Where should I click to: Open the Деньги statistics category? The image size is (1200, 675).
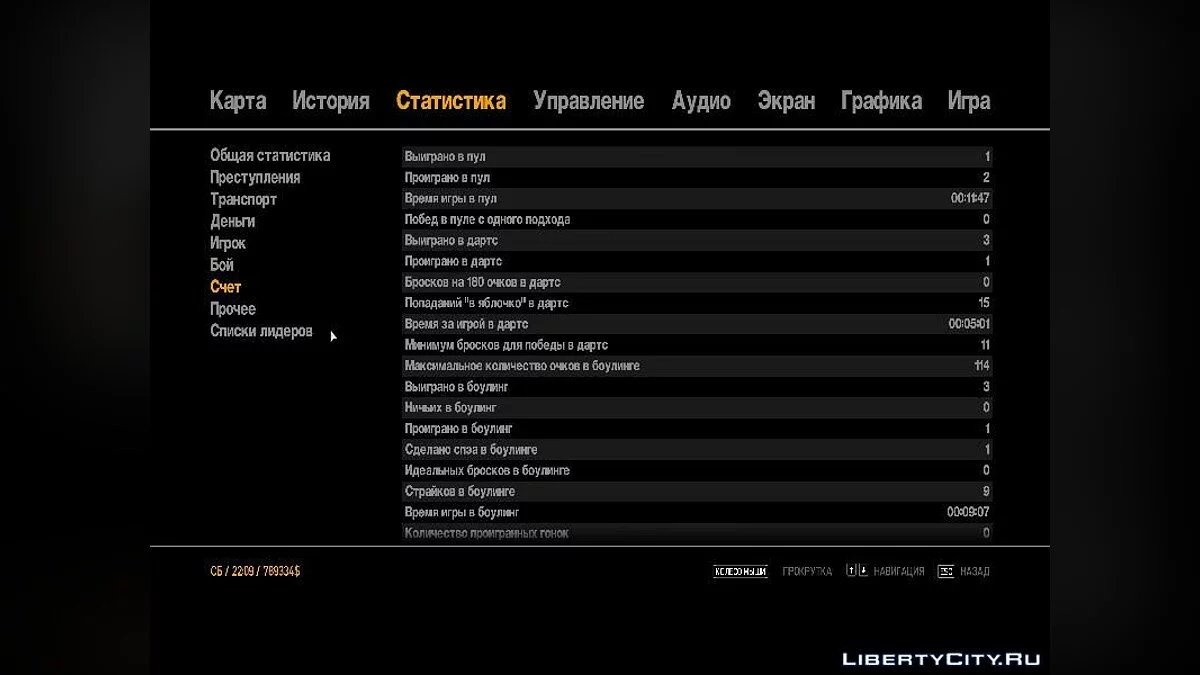232,222
